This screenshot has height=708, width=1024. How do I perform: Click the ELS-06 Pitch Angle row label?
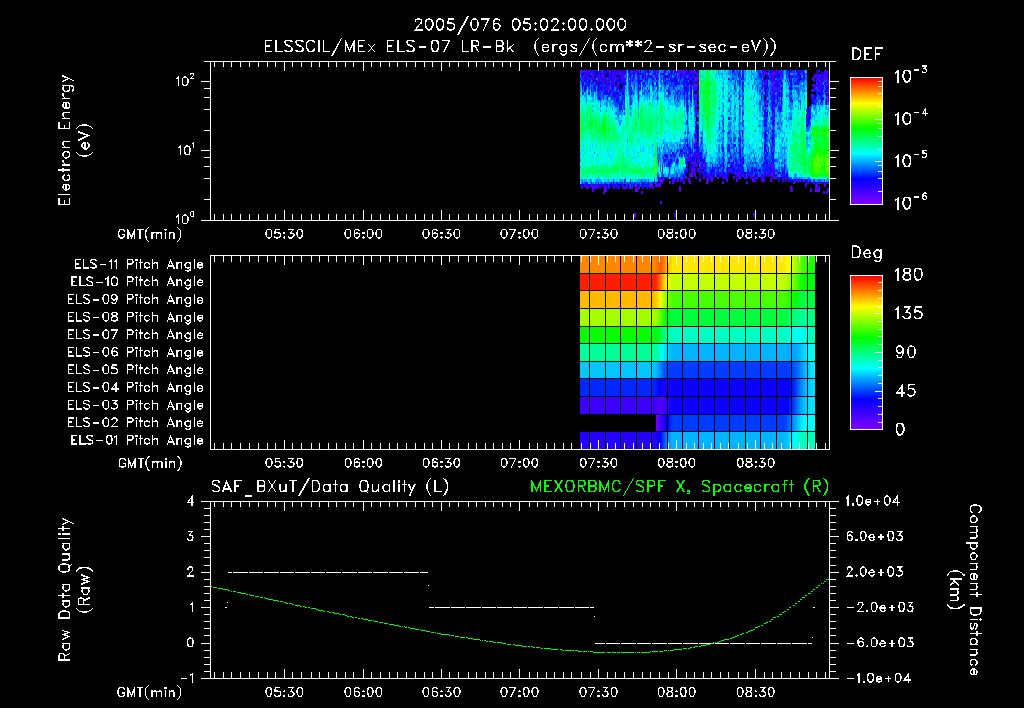point(135,353)
